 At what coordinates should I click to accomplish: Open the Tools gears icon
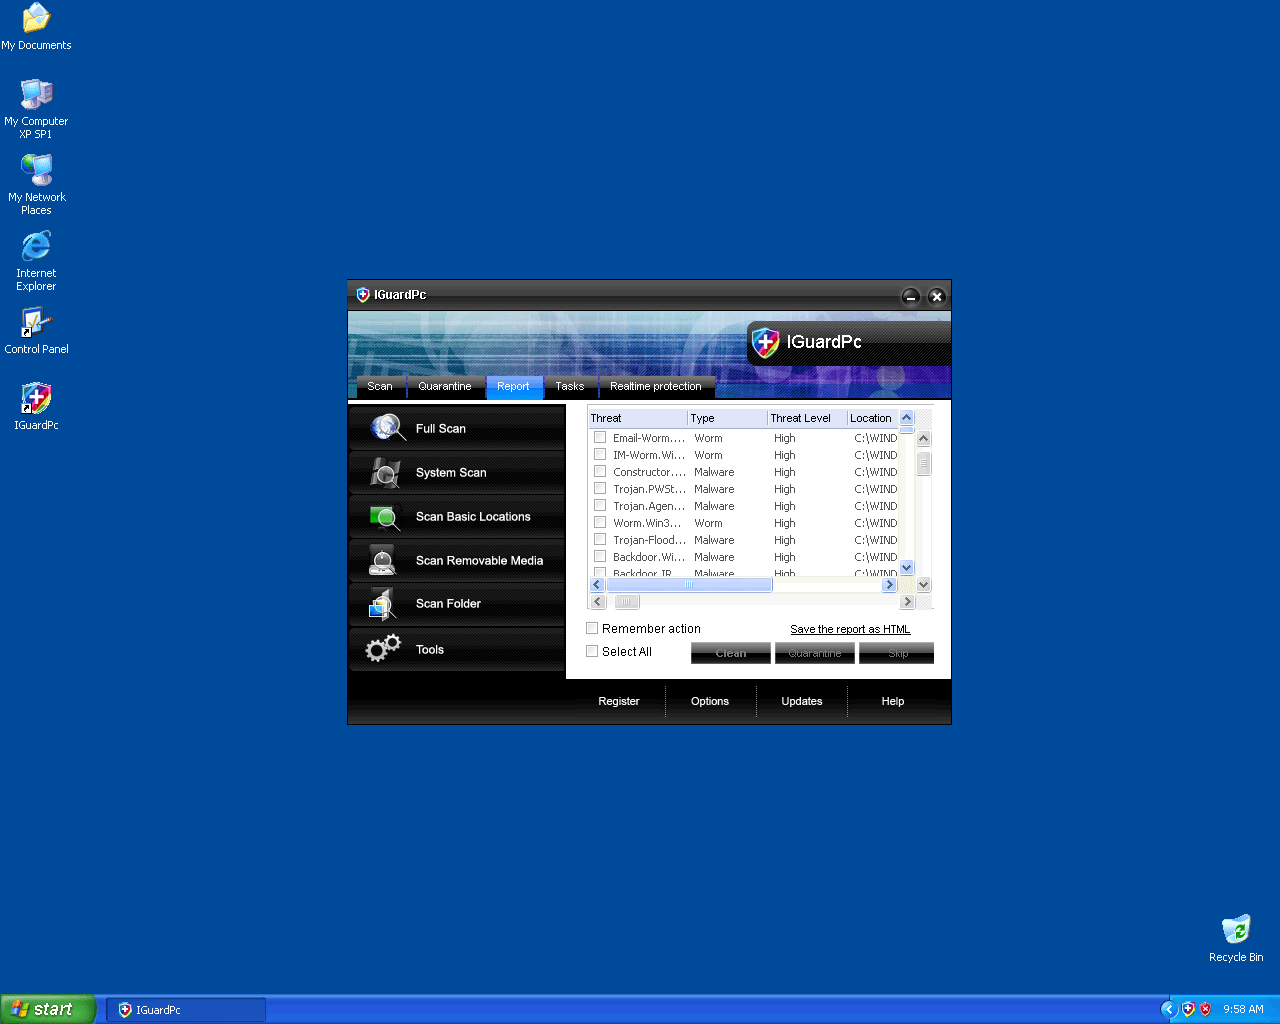pos(383,649)
